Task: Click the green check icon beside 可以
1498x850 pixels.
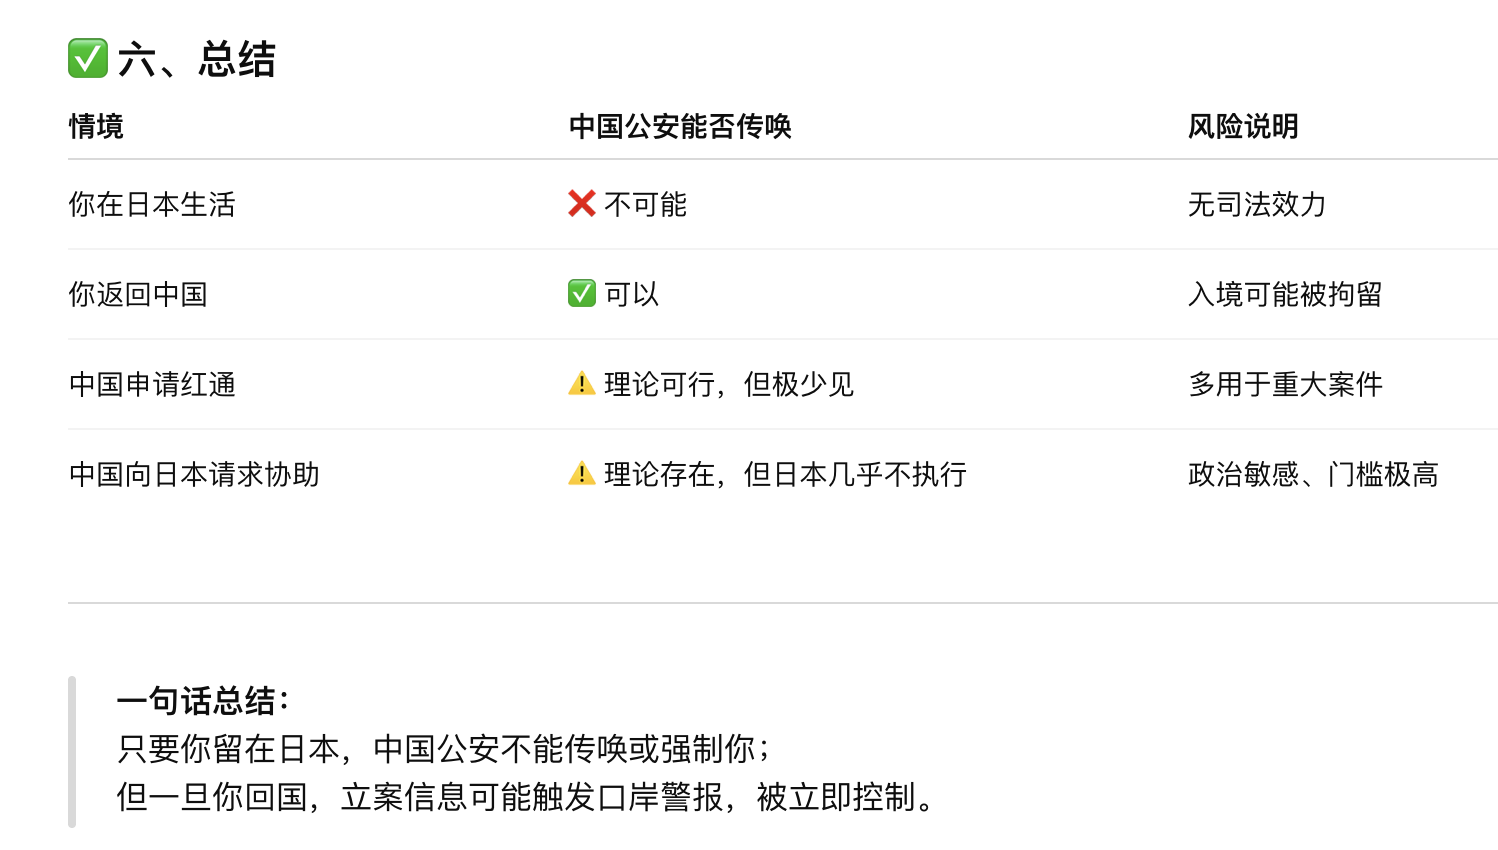Action: (582, 294)
